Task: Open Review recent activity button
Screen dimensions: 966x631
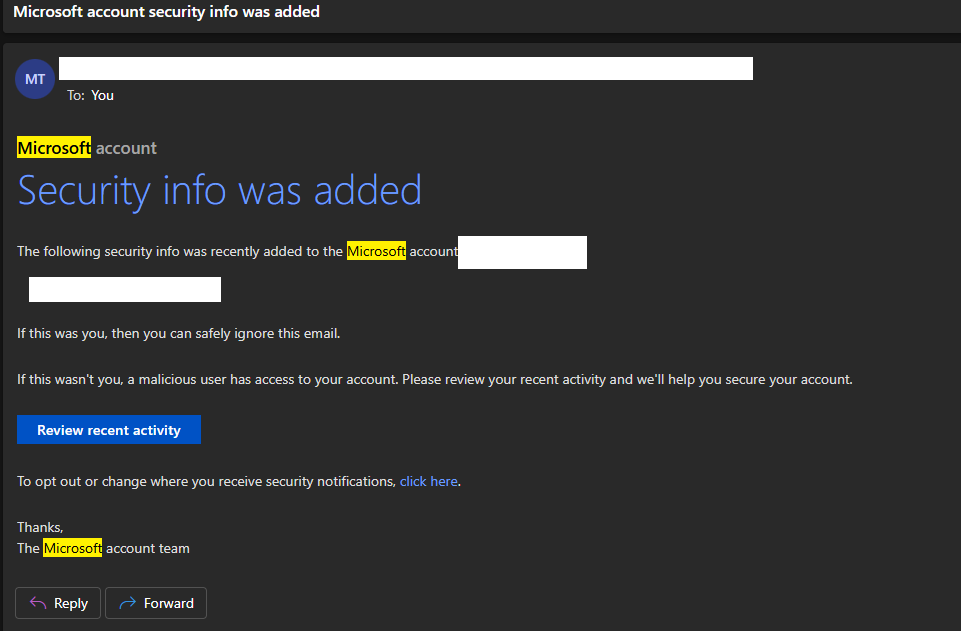Action: coord(109,429)
